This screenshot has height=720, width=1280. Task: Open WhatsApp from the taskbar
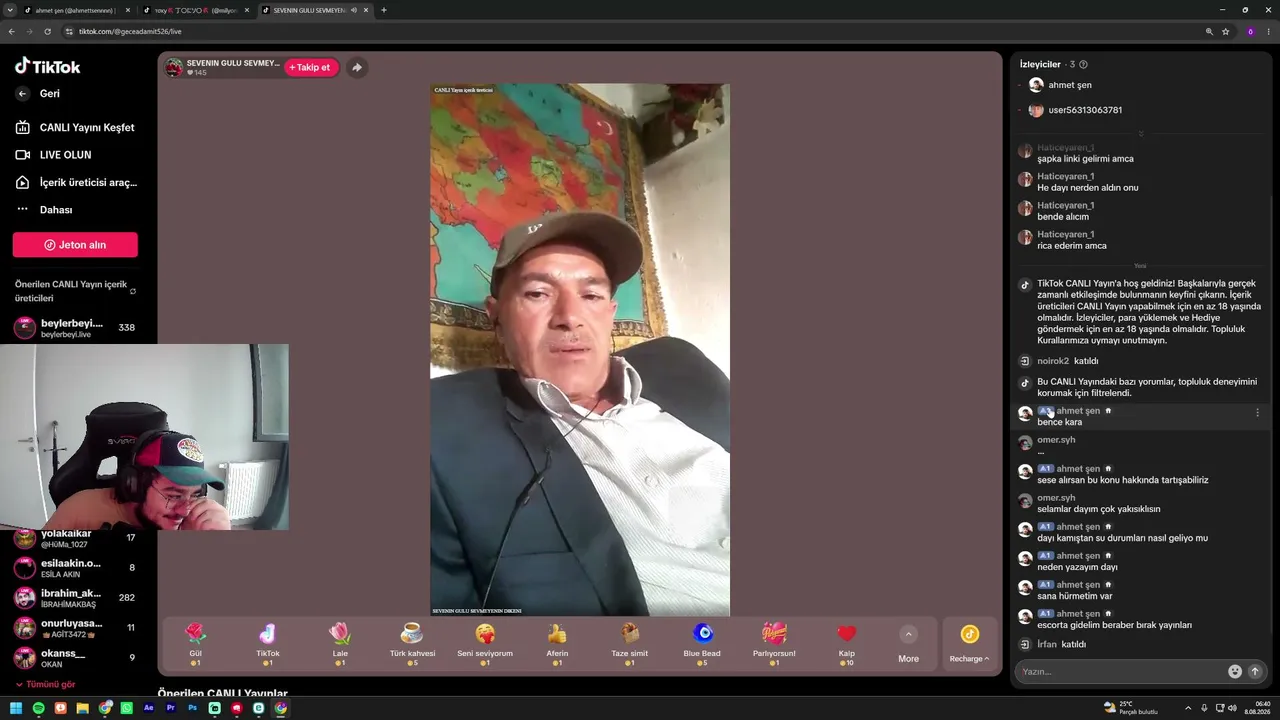127,708
